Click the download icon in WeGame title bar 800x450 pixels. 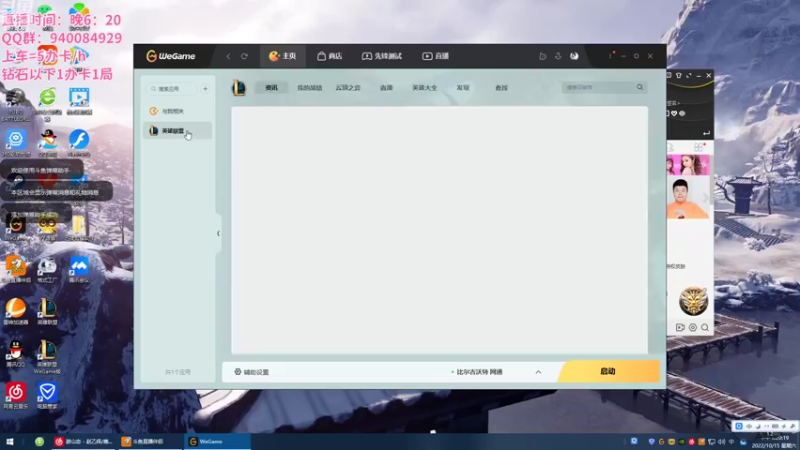tap(558, 56)
